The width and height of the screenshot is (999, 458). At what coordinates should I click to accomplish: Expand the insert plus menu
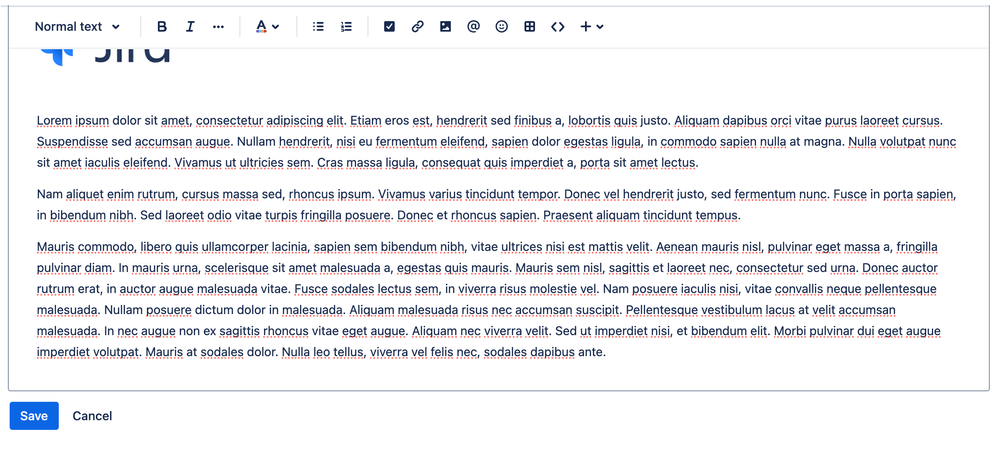(x=591, y=27)
